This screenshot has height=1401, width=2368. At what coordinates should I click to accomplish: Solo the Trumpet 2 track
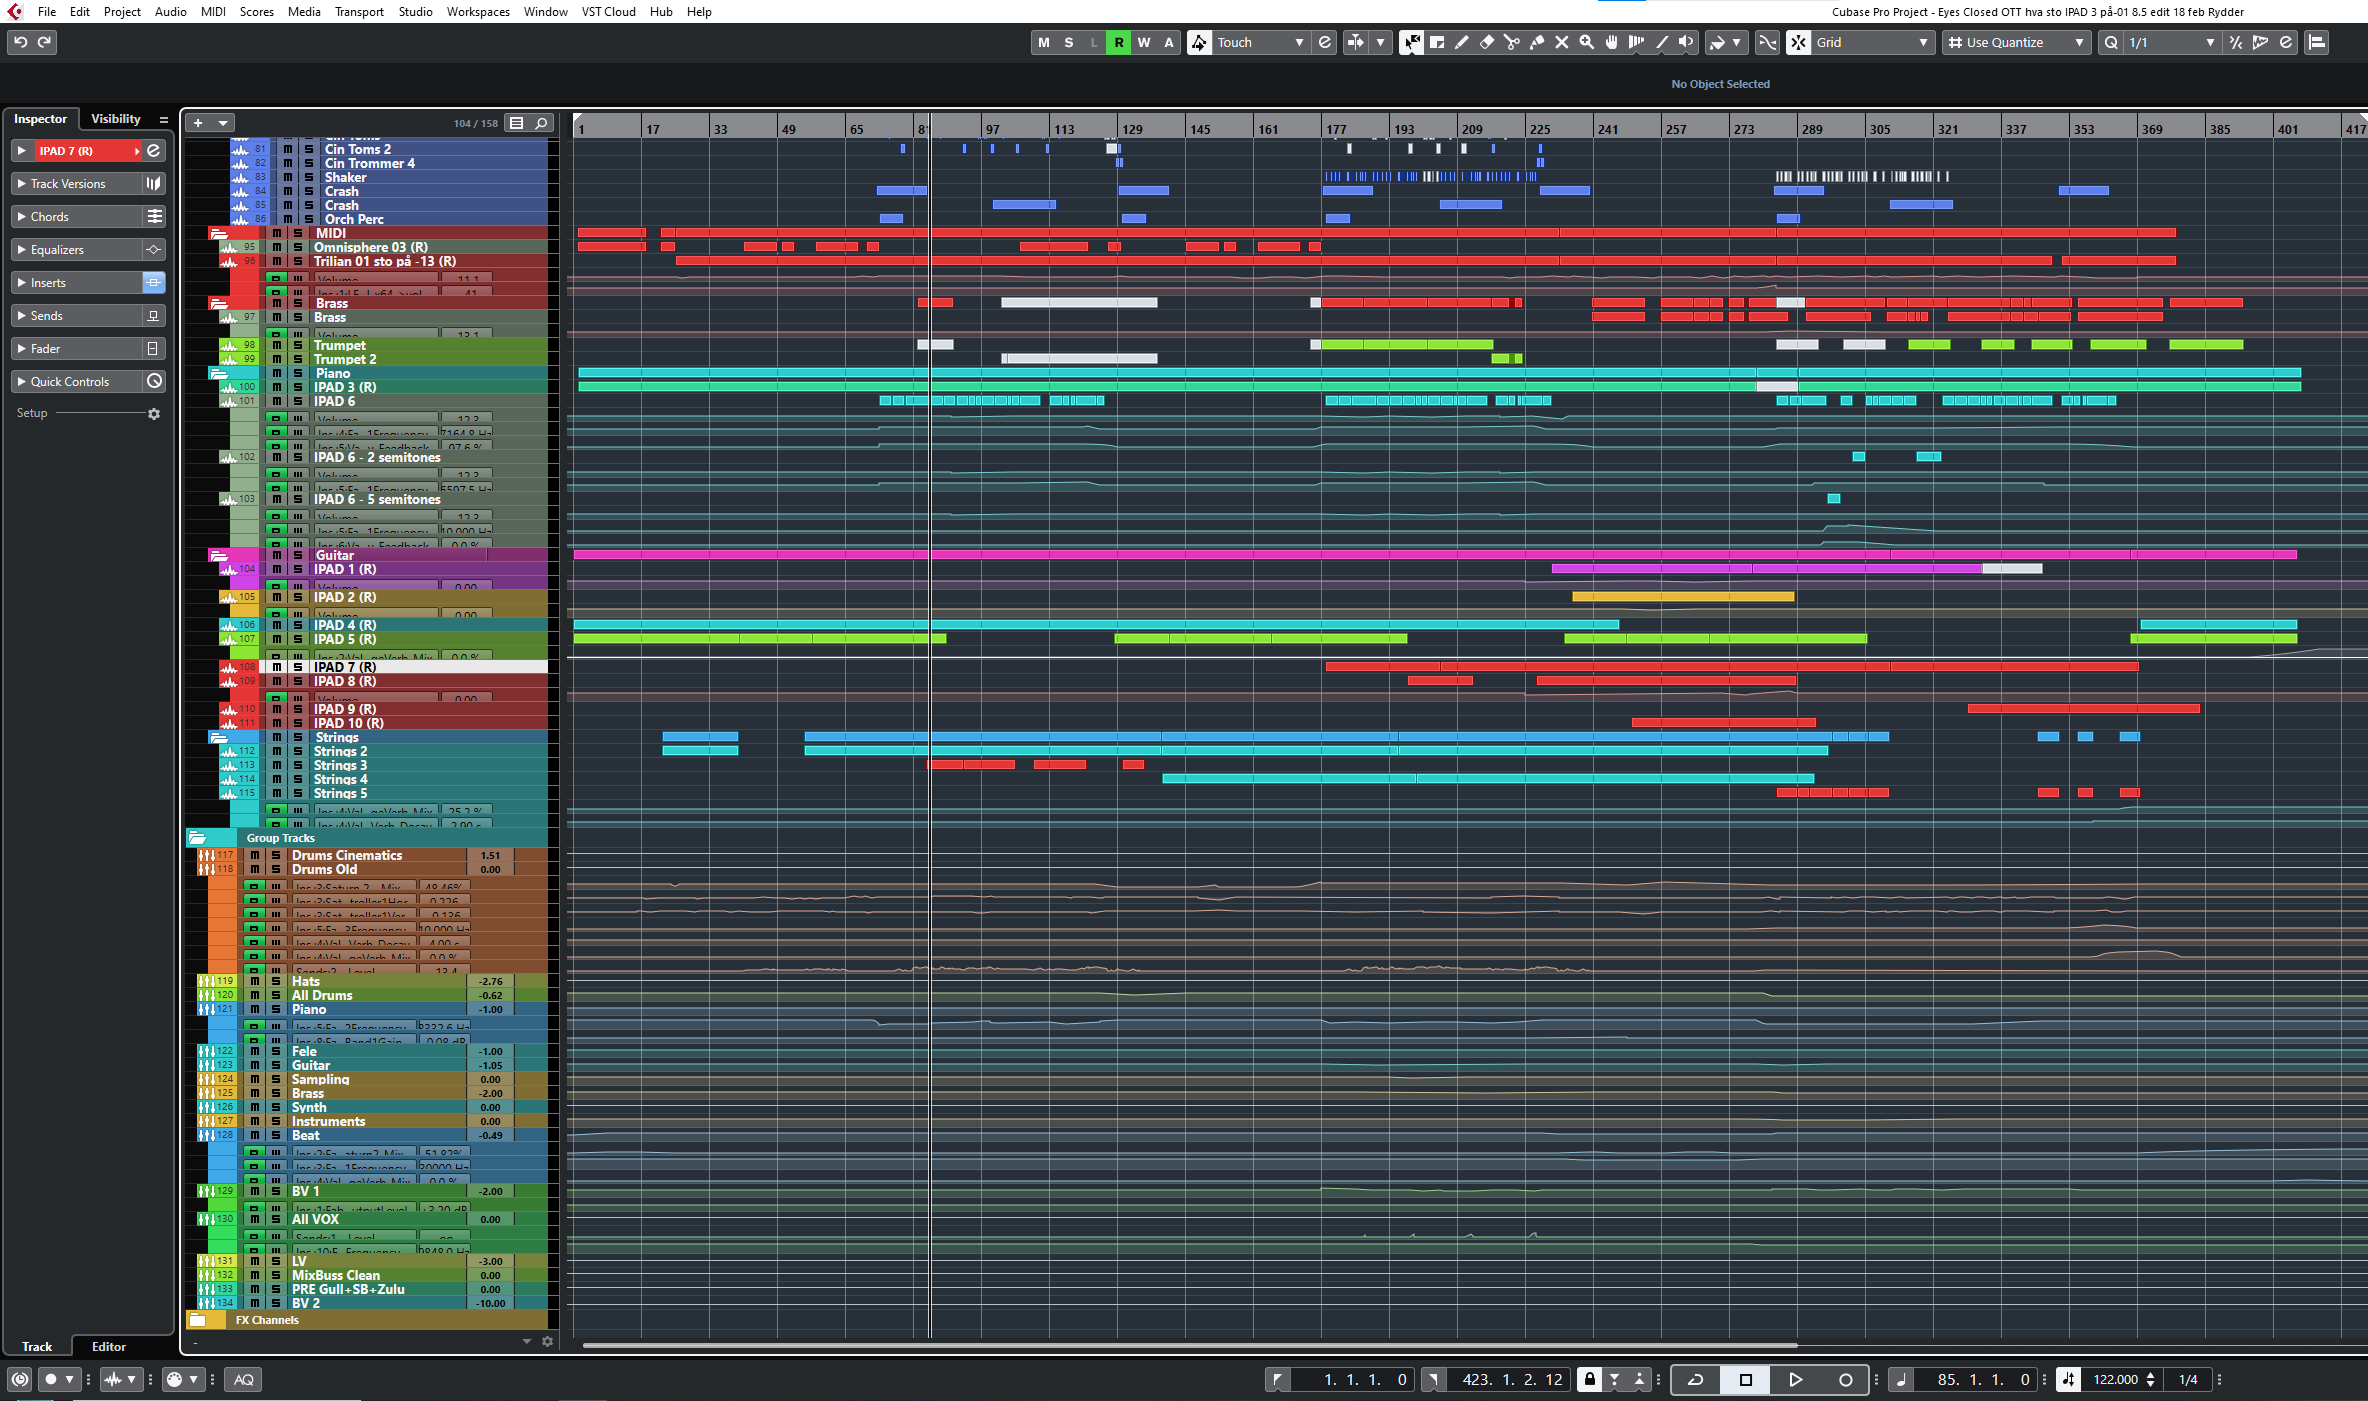pos(298,359)
